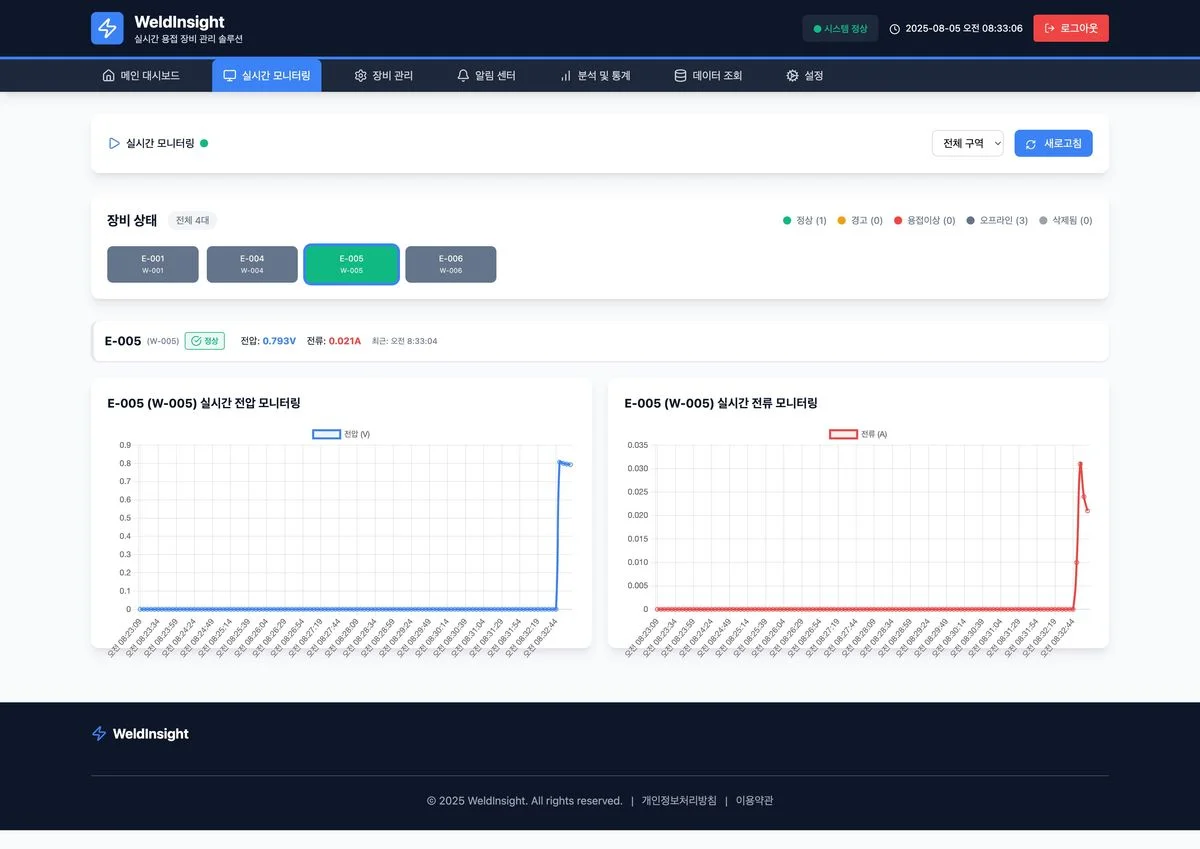Switch to the 실시간 모니터링 tab
This screenshot has height=849, width=1200.
[x=266, y=76]
